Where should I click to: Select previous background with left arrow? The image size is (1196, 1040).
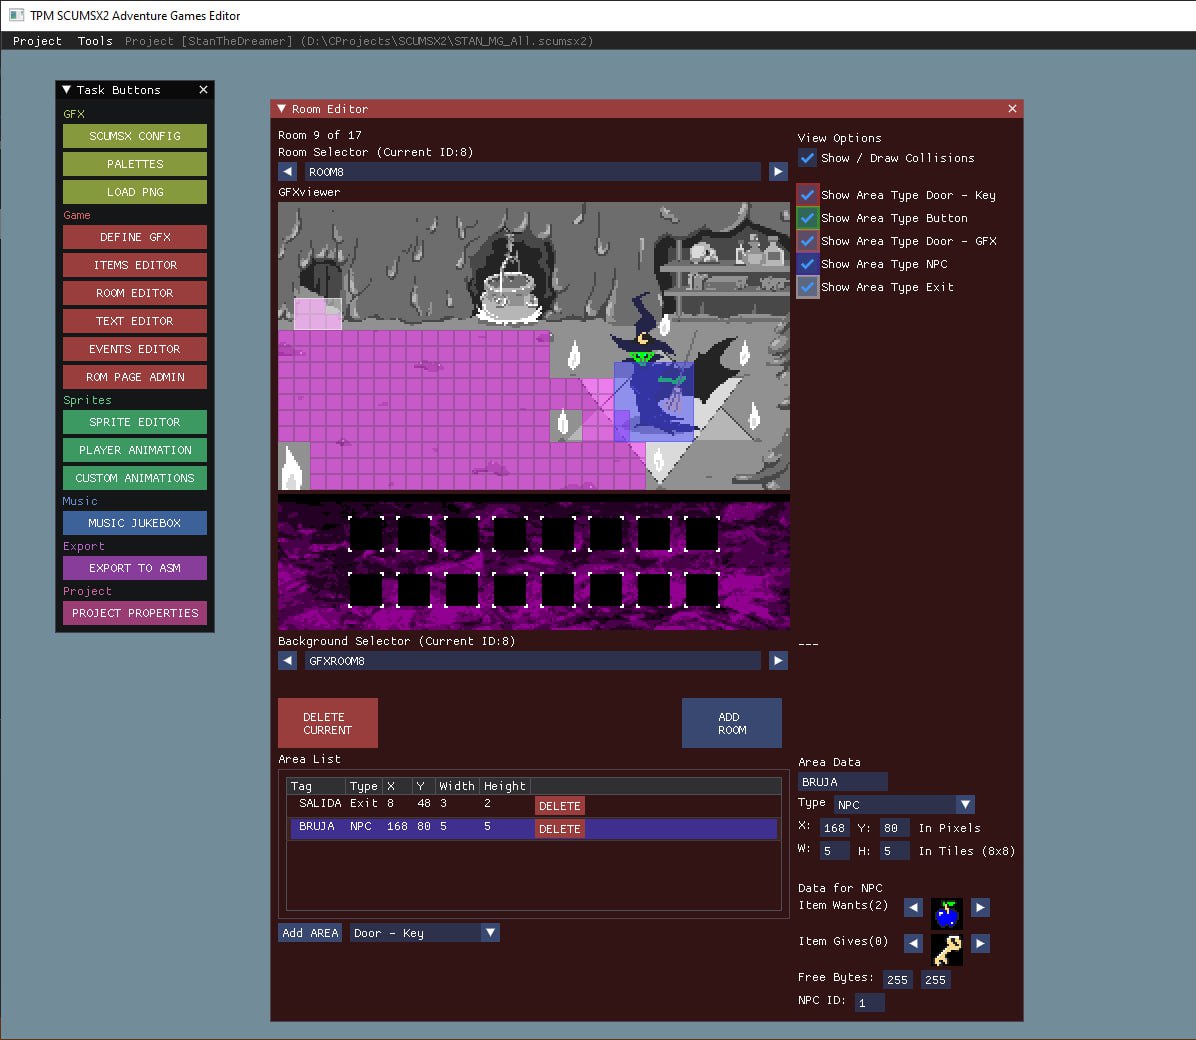[288, 661]
